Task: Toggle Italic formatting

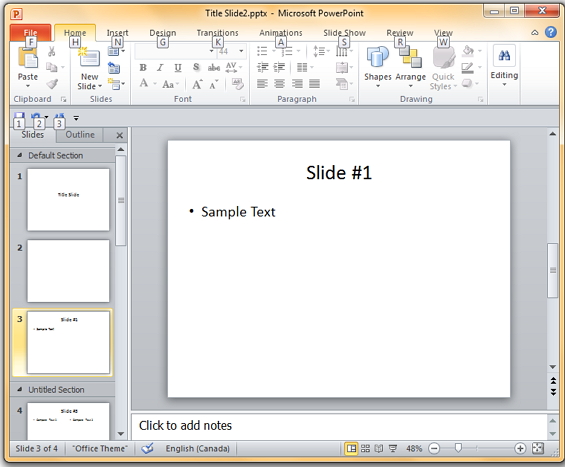Action: tap(160, 68)
